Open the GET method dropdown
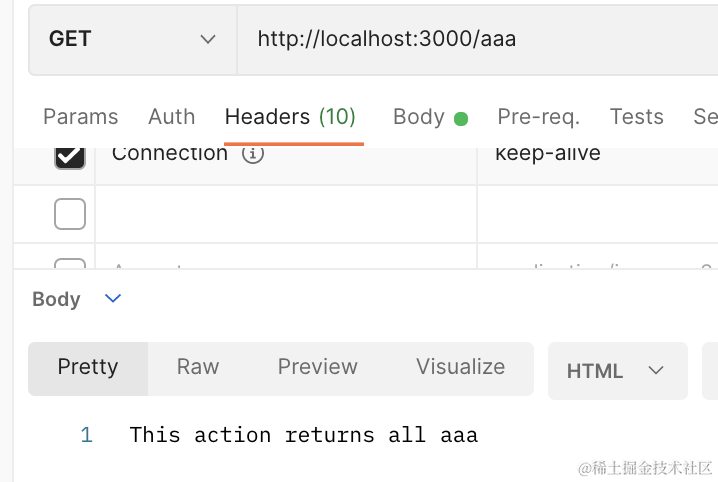718x482 pixels. [x=132, y=39]
